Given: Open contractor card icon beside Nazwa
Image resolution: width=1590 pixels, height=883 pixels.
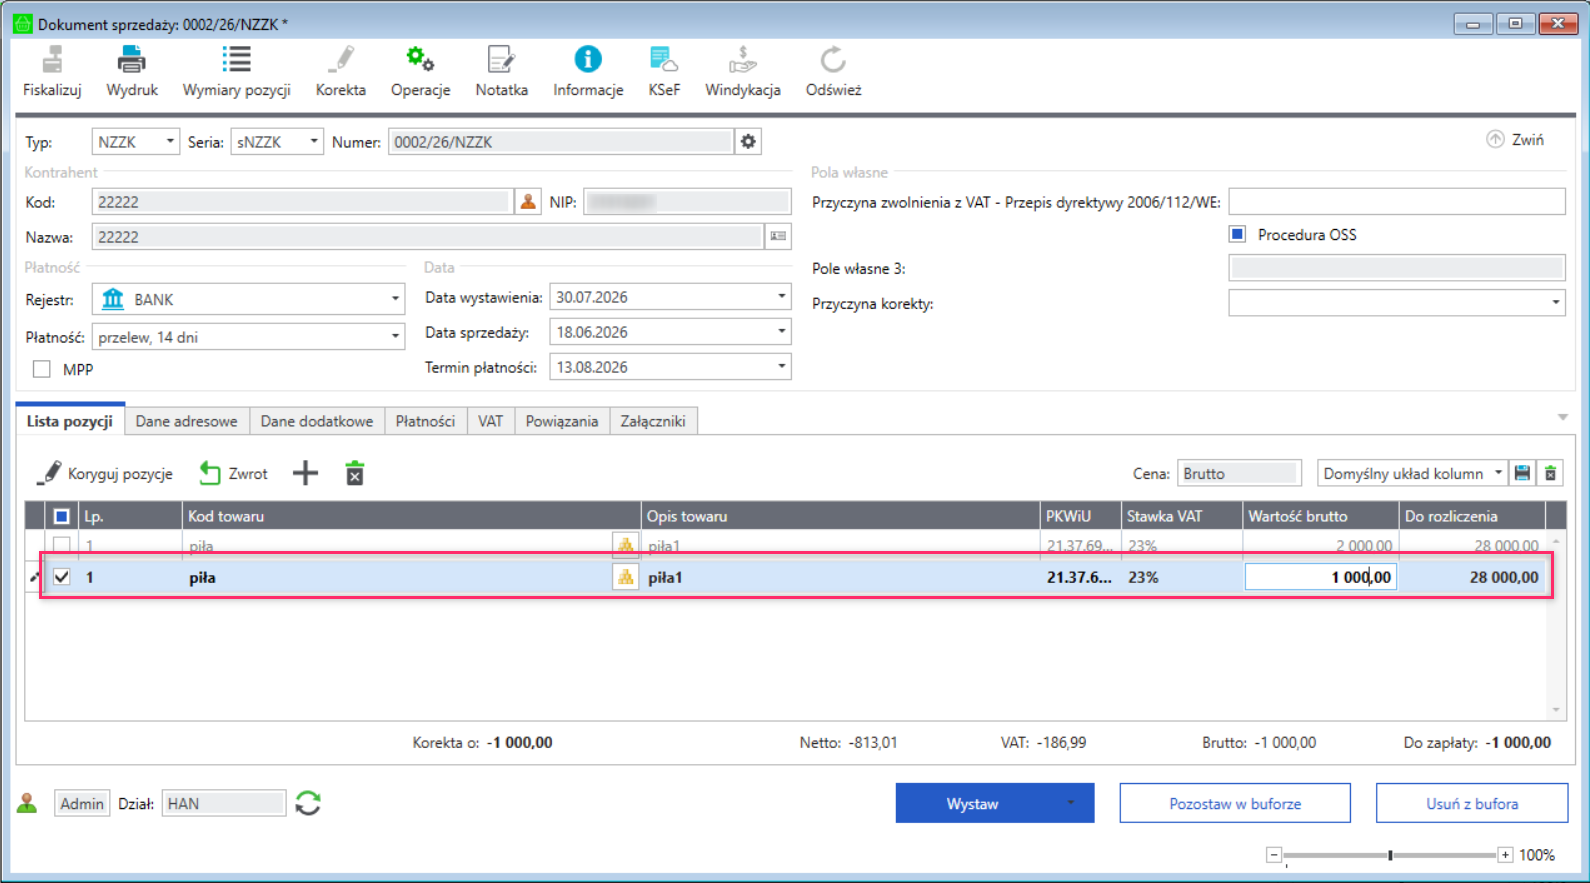Looking at the screenshot, I should click(778, 237).
